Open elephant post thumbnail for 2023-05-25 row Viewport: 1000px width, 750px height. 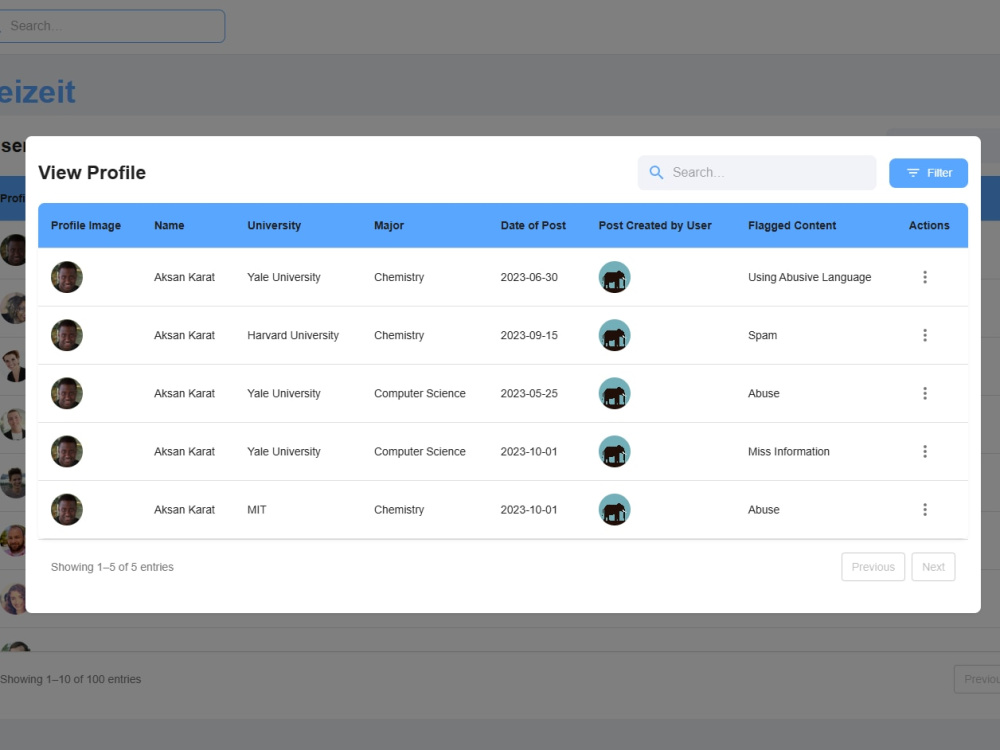tap(614, 393)
